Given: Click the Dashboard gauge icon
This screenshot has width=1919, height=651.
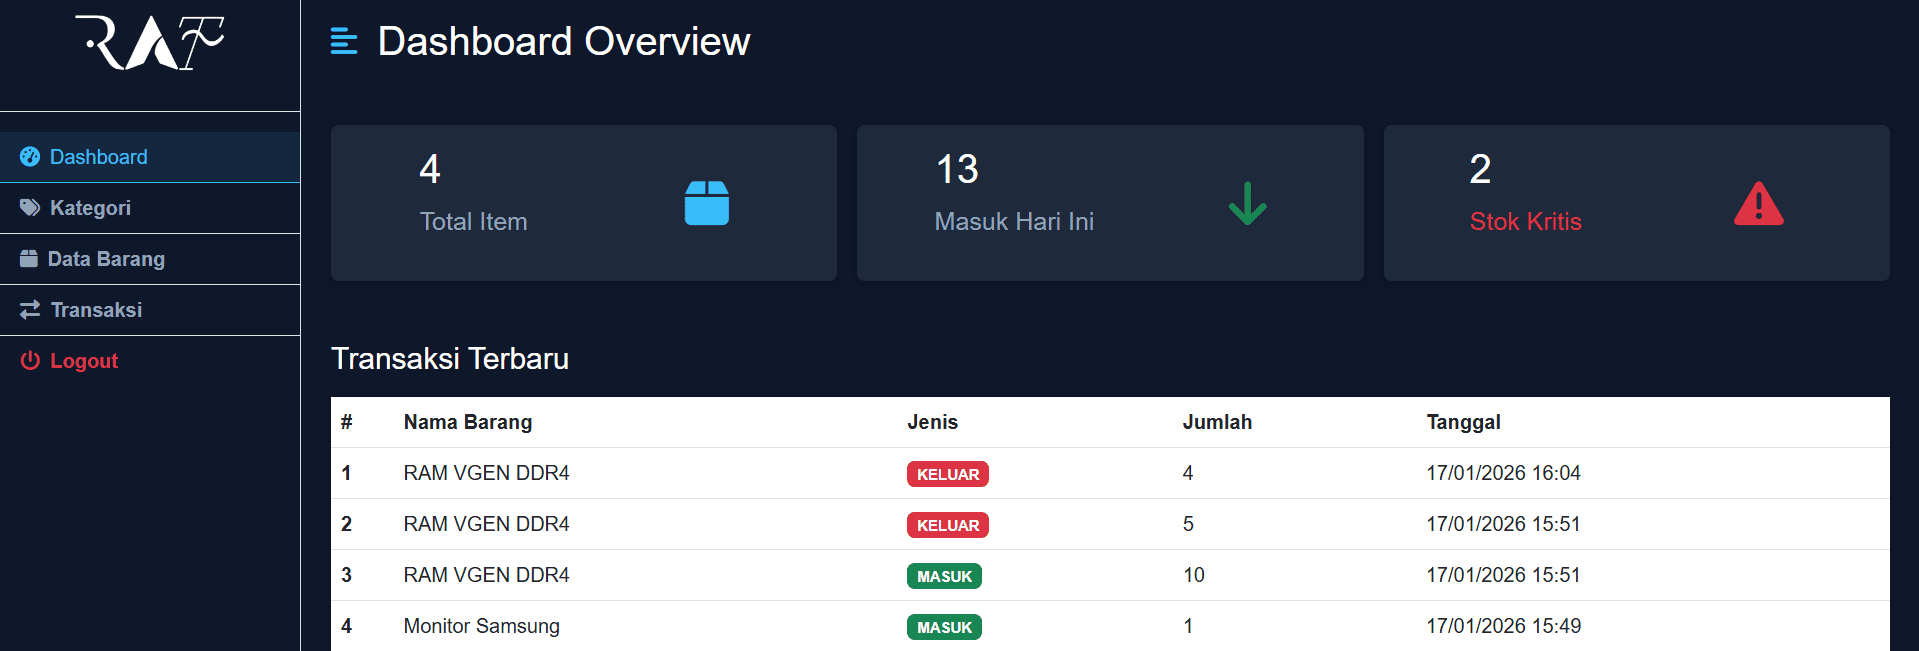Looking at the screenshot, I should tap(30, 157).
